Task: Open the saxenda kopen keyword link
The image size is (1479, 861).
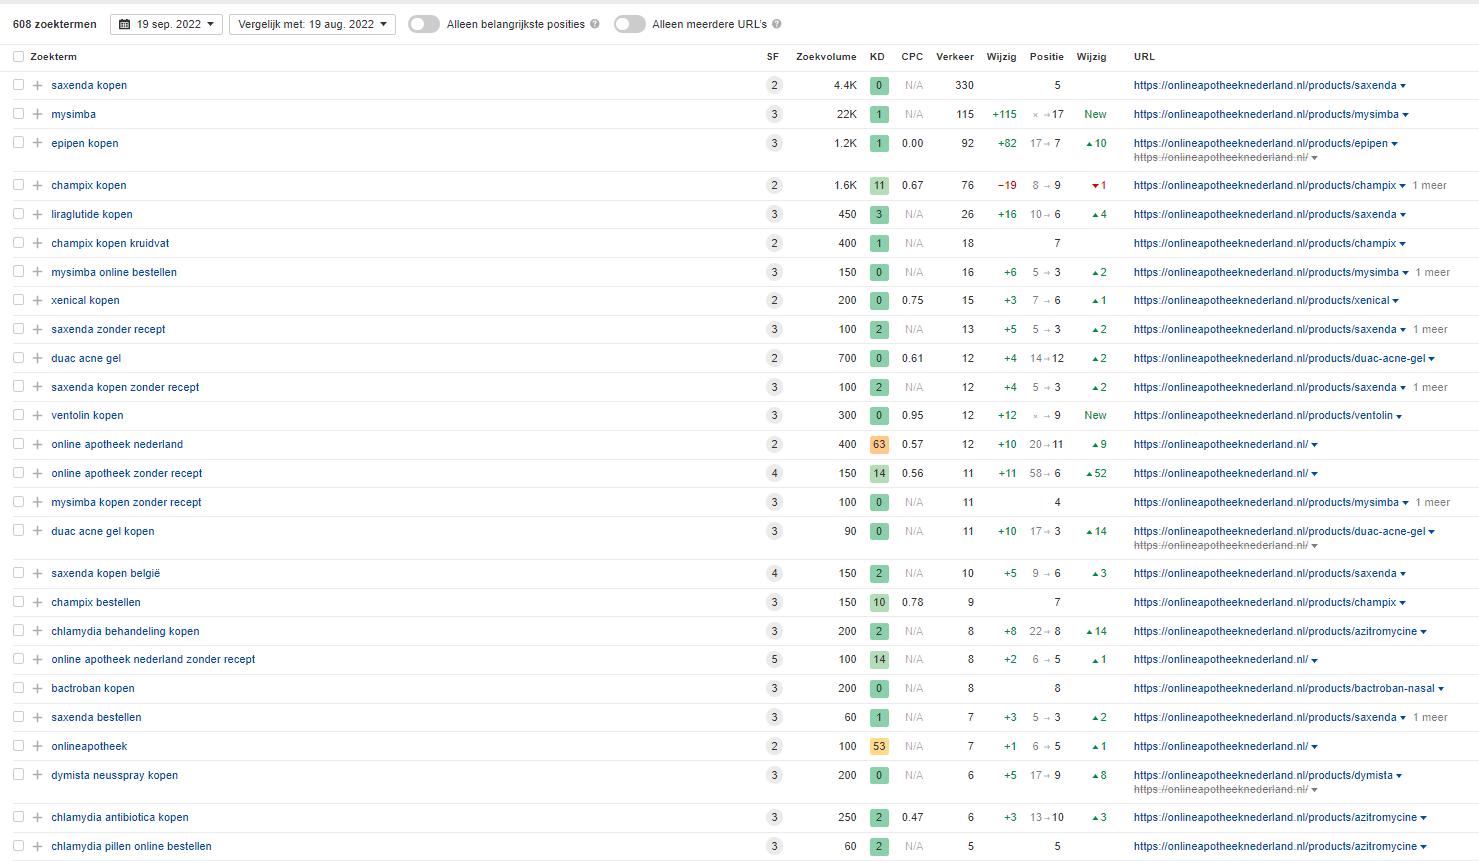Action: [89, 85]
